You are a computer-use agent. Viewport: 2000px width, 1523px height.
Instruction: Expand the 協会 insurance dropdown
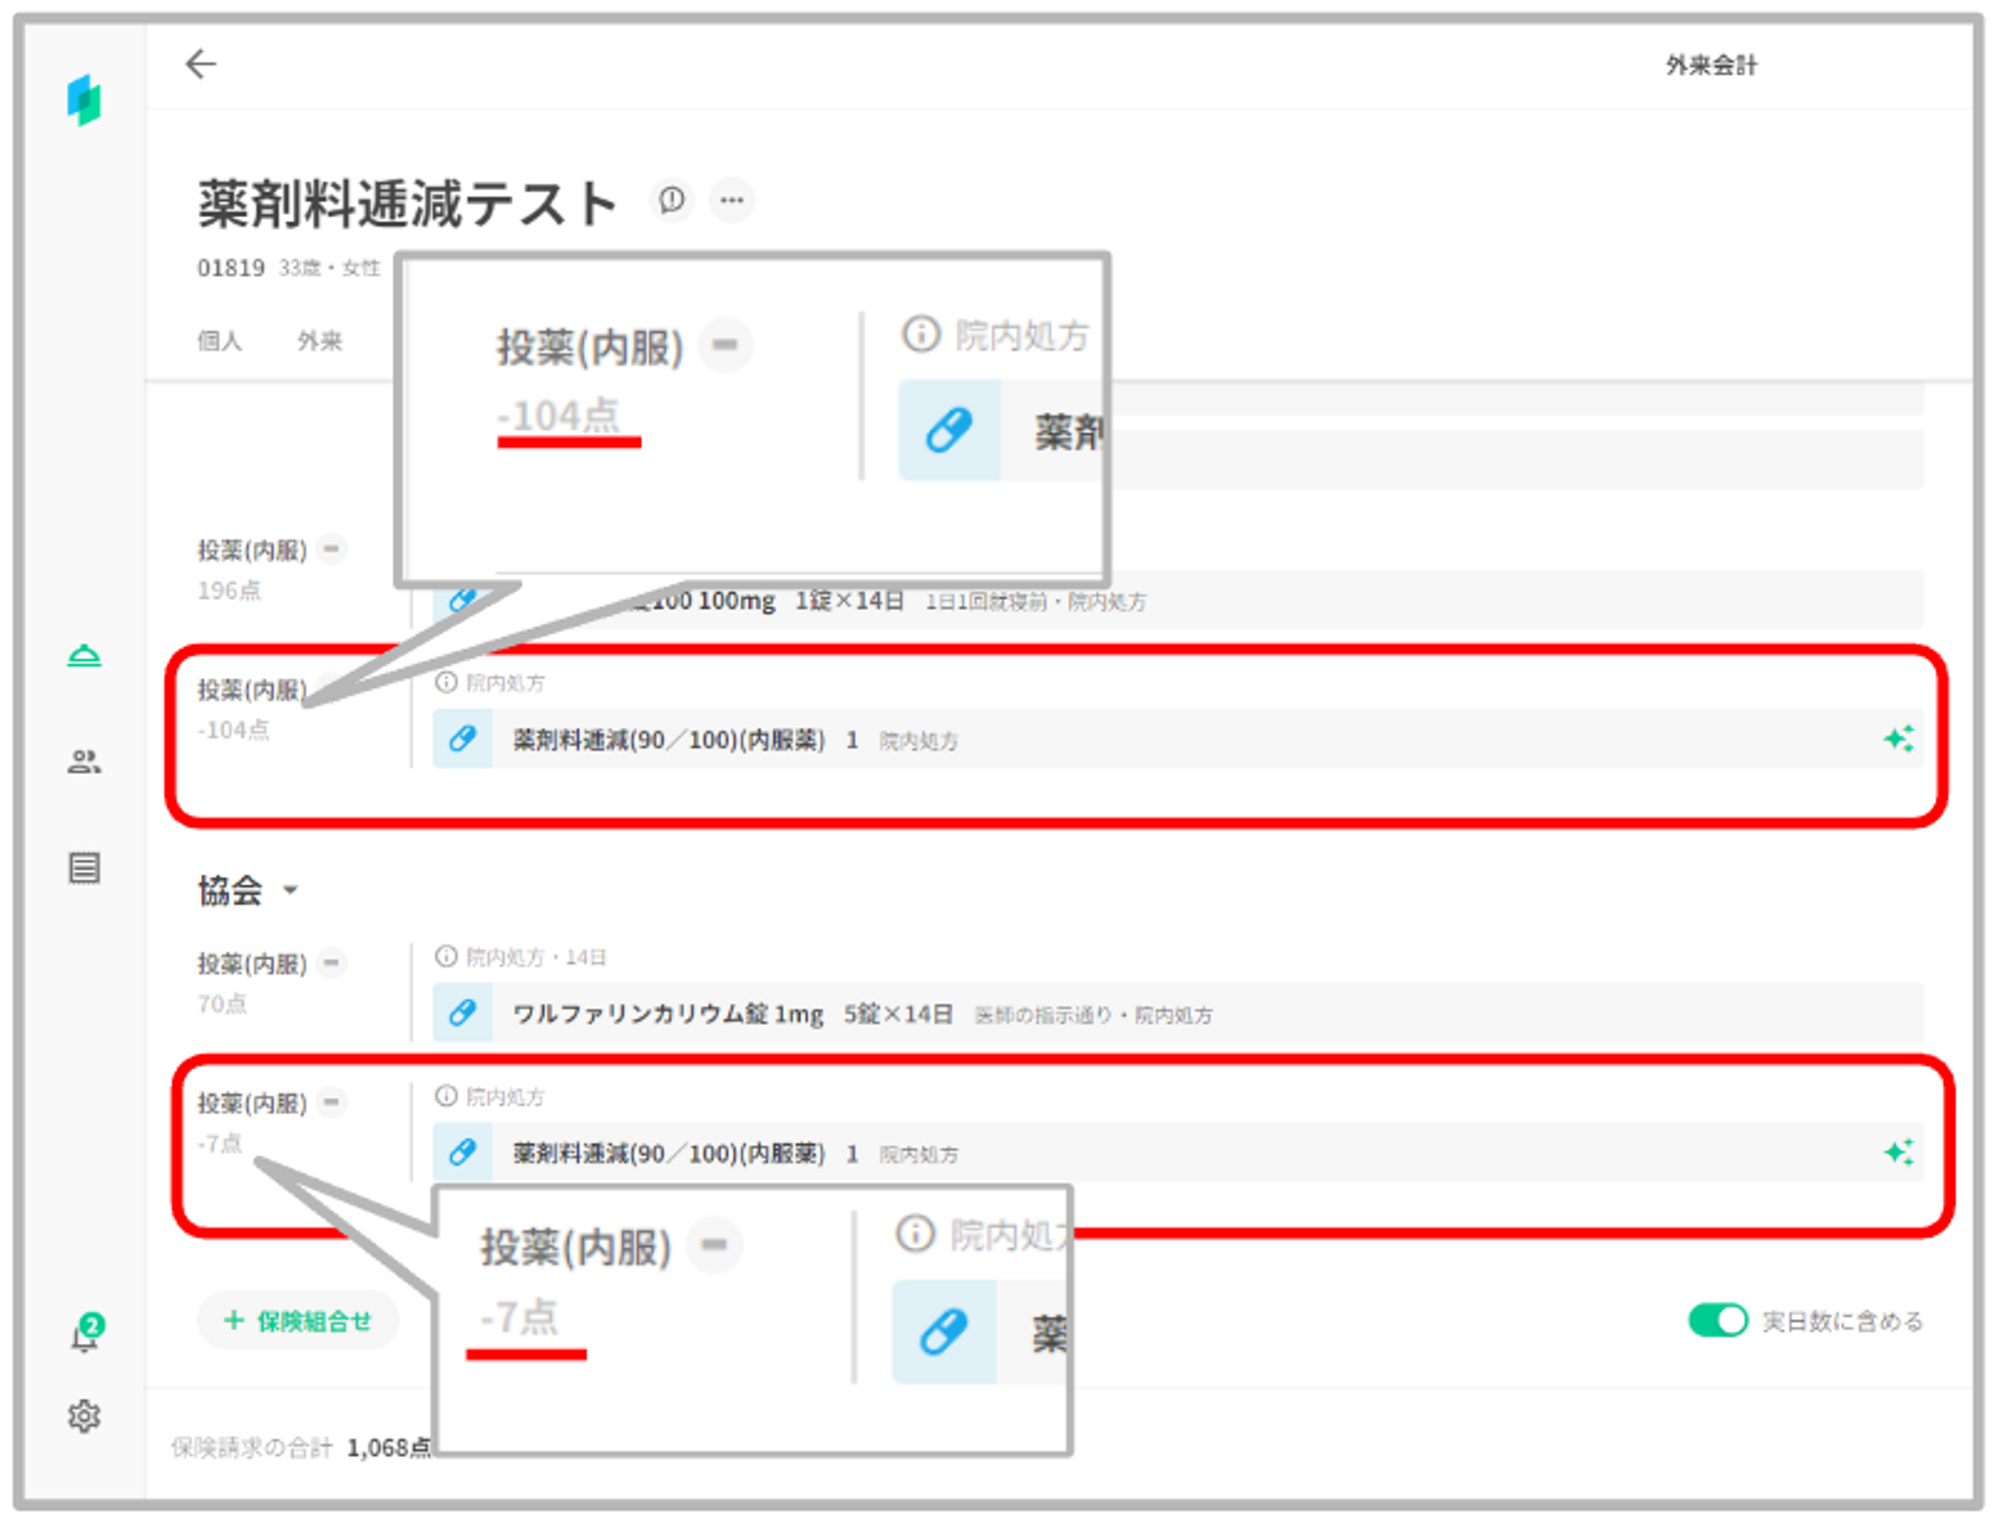[290, 890]
